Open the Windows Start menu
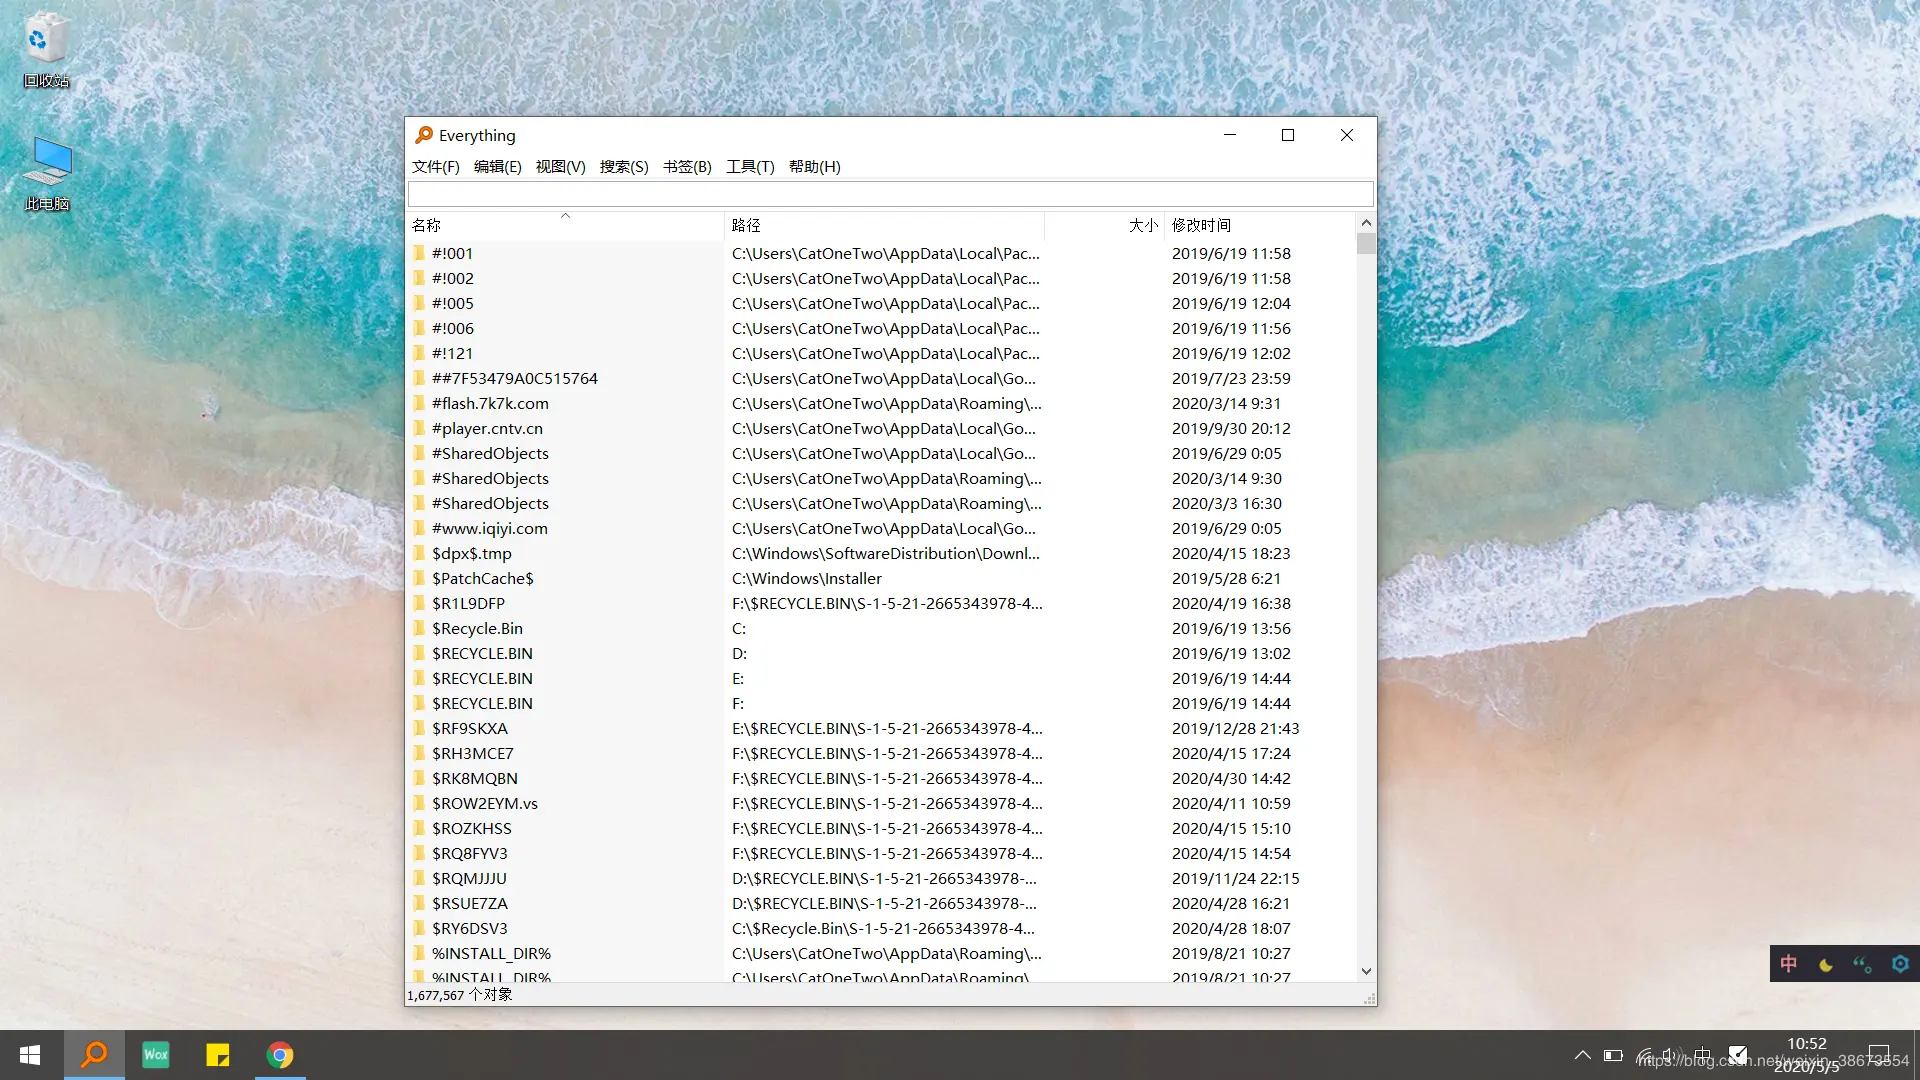Viewport: 1920px width, 1080px height. click(30, 1055)
